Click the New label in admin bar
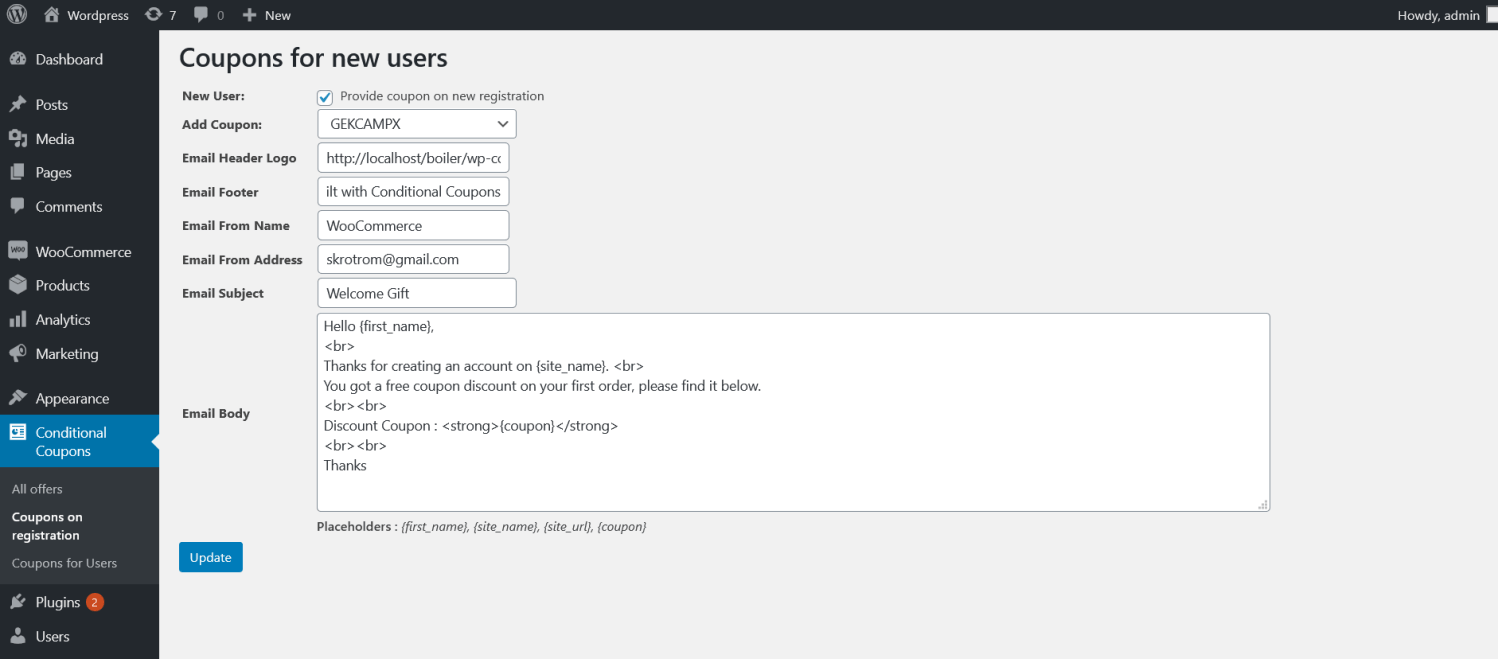Screen dimensions: 1498x659 (278, 15)
